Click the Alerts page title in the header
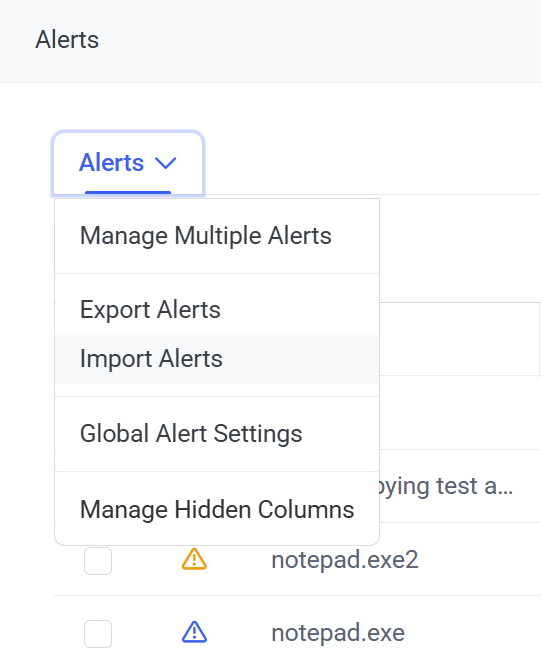 click(x=67, y=40)
